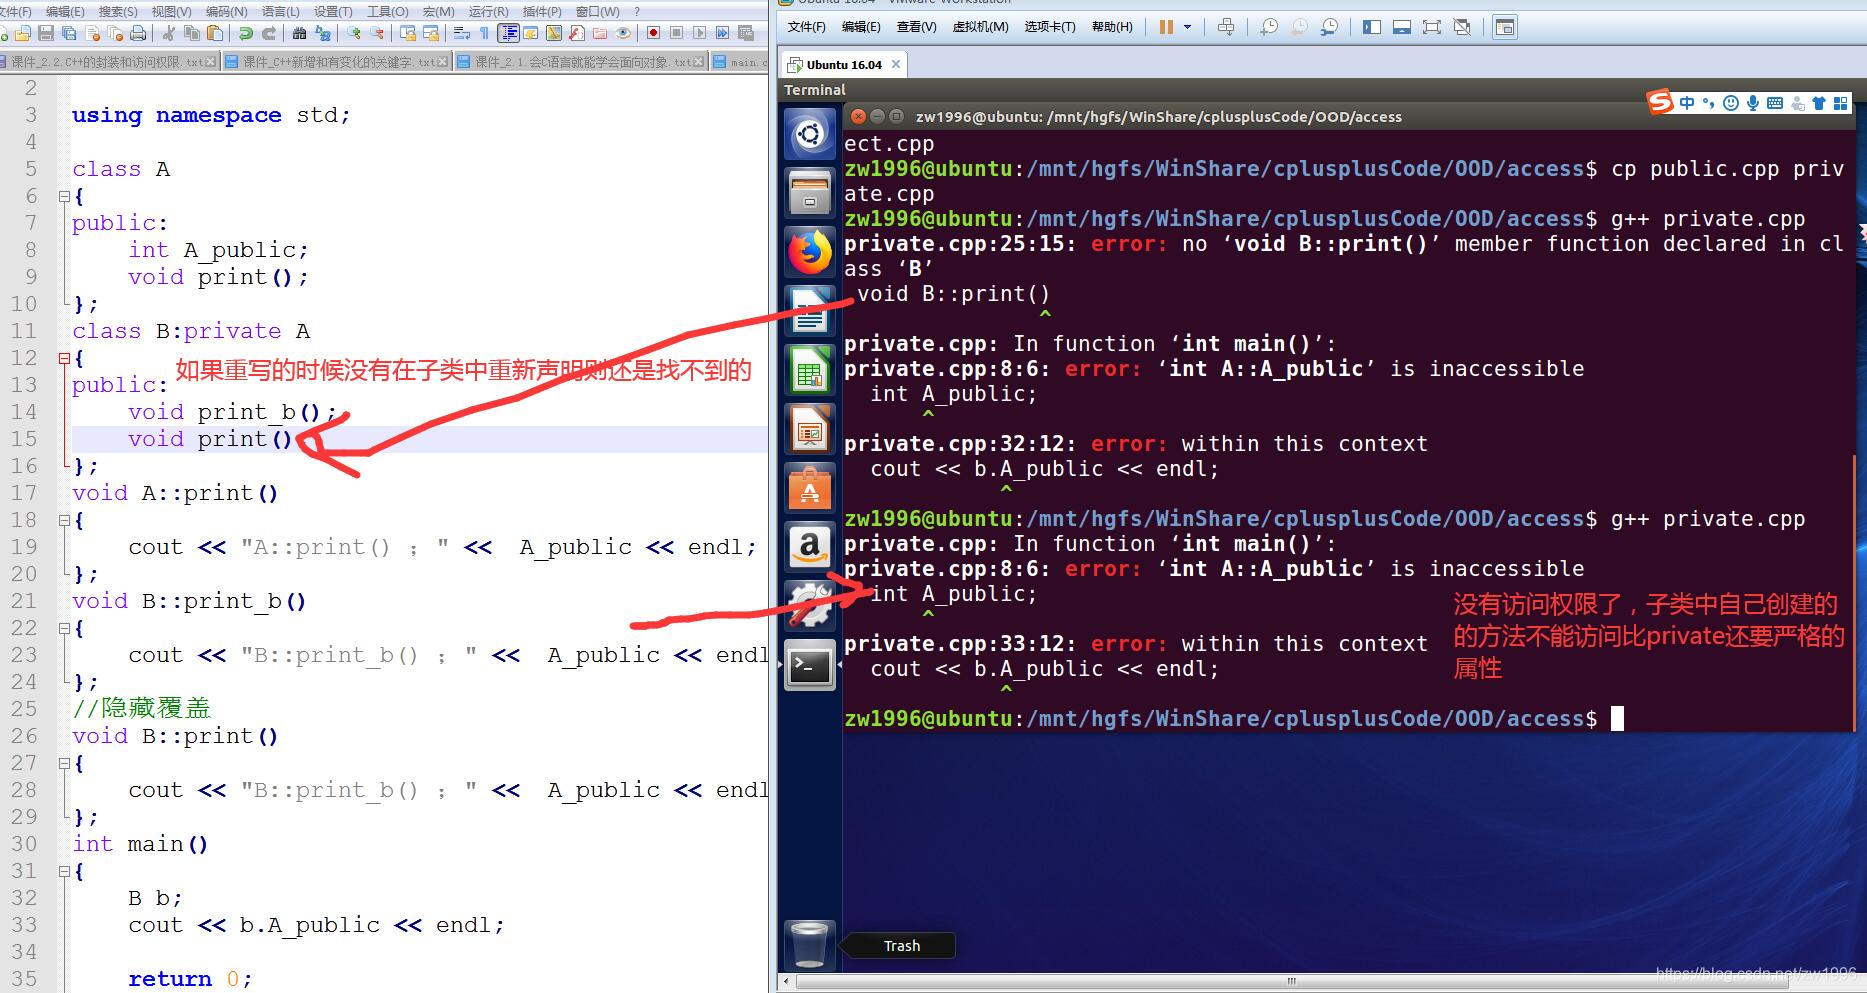Click the Save All icon in Notepad++
Viewport: 1867px width, 993px height.
[69, 33]
